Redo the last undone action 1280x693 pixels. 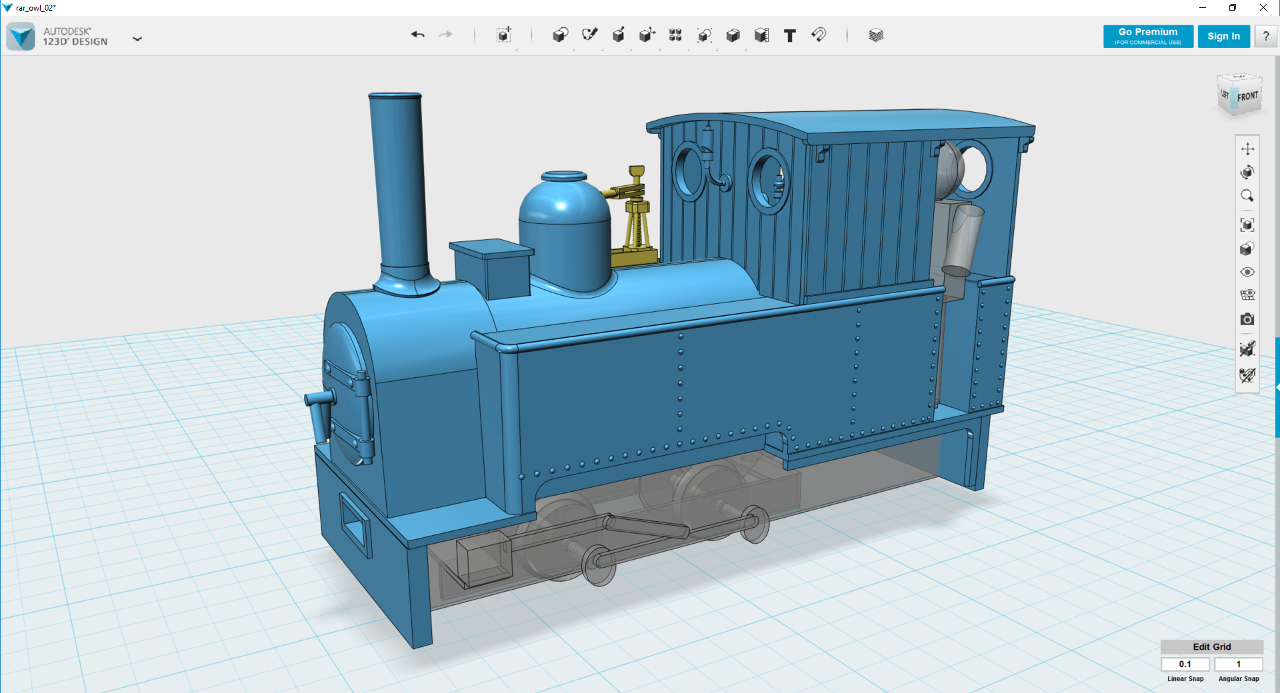click(x=446, y=35)
